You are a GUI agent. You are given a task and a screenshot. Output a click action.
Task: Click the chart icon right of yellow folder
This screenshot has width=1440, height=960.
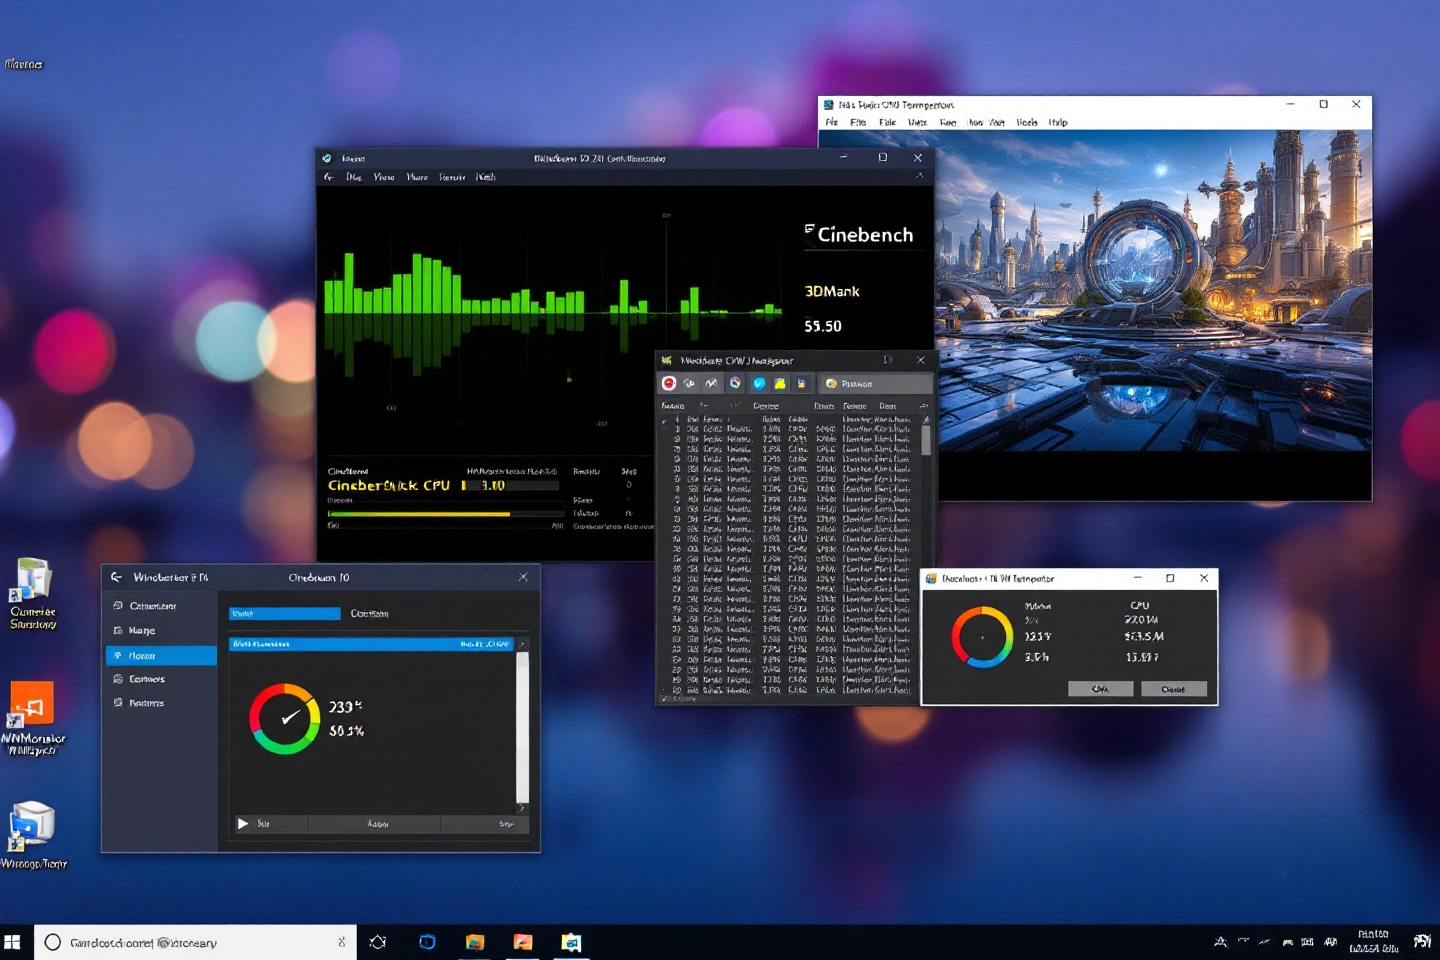tap(801, 383)
